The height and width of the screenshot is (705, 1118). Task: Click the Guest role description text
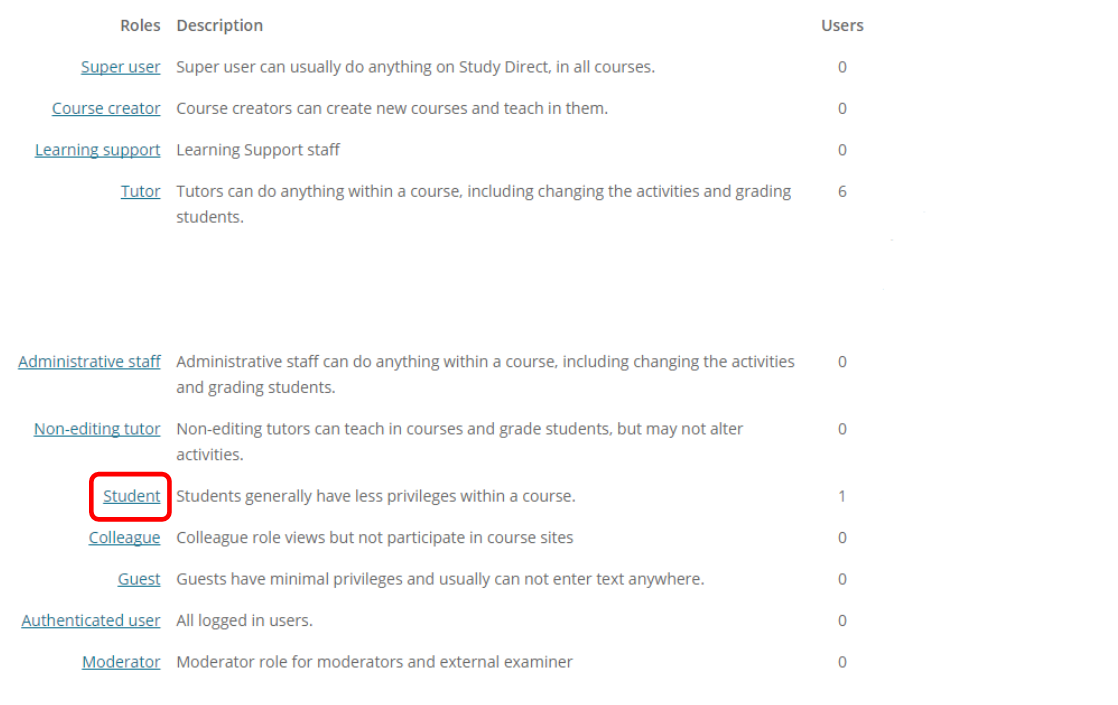click(440, 579)
